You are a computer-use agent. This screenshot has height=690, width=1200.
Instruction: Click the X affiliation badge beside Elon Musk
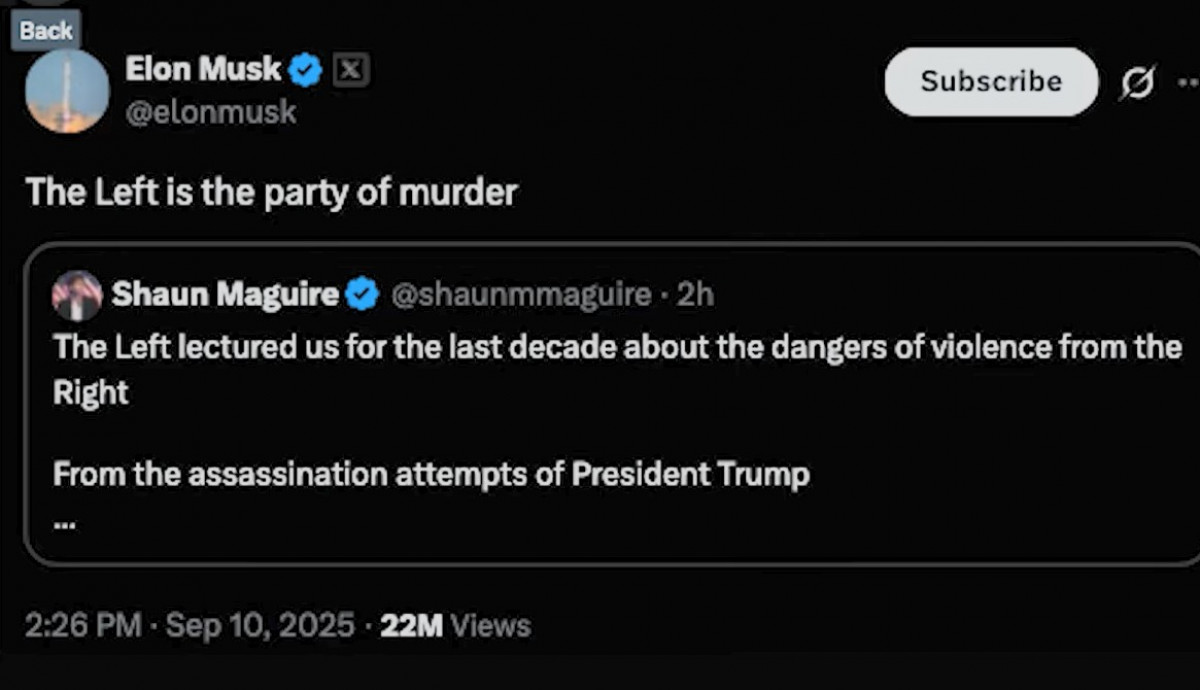[x=349, y=70]
